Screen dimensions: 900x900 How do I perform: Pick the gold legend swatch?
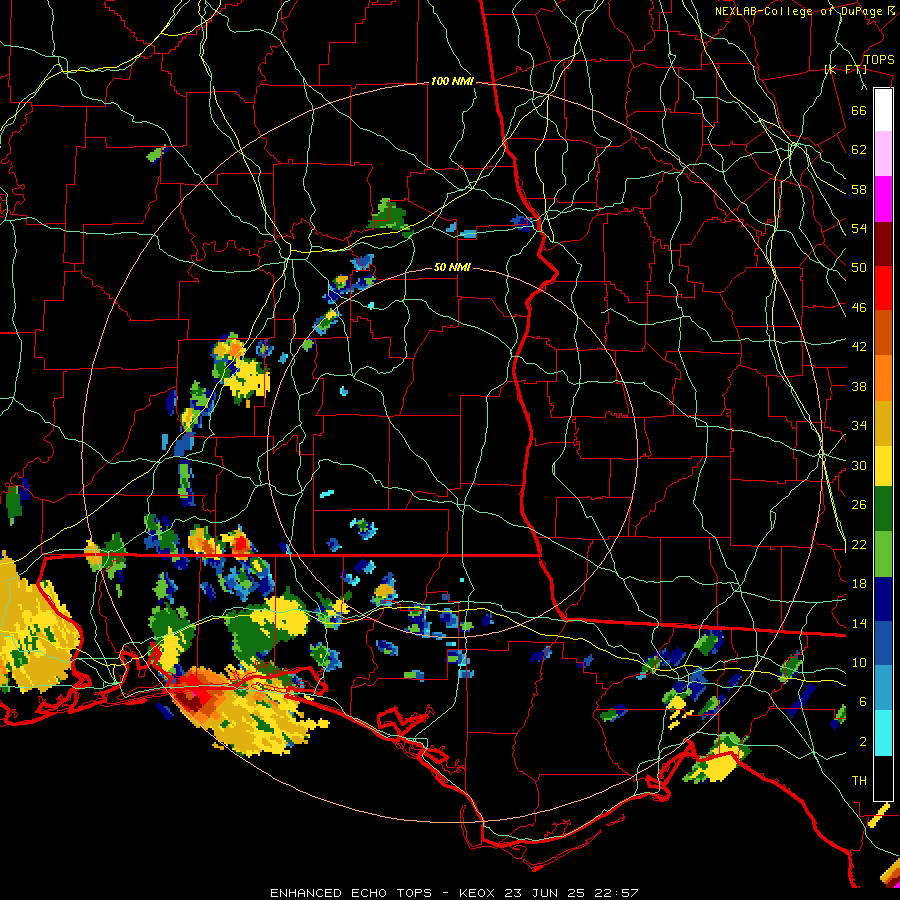click(883, 423)
